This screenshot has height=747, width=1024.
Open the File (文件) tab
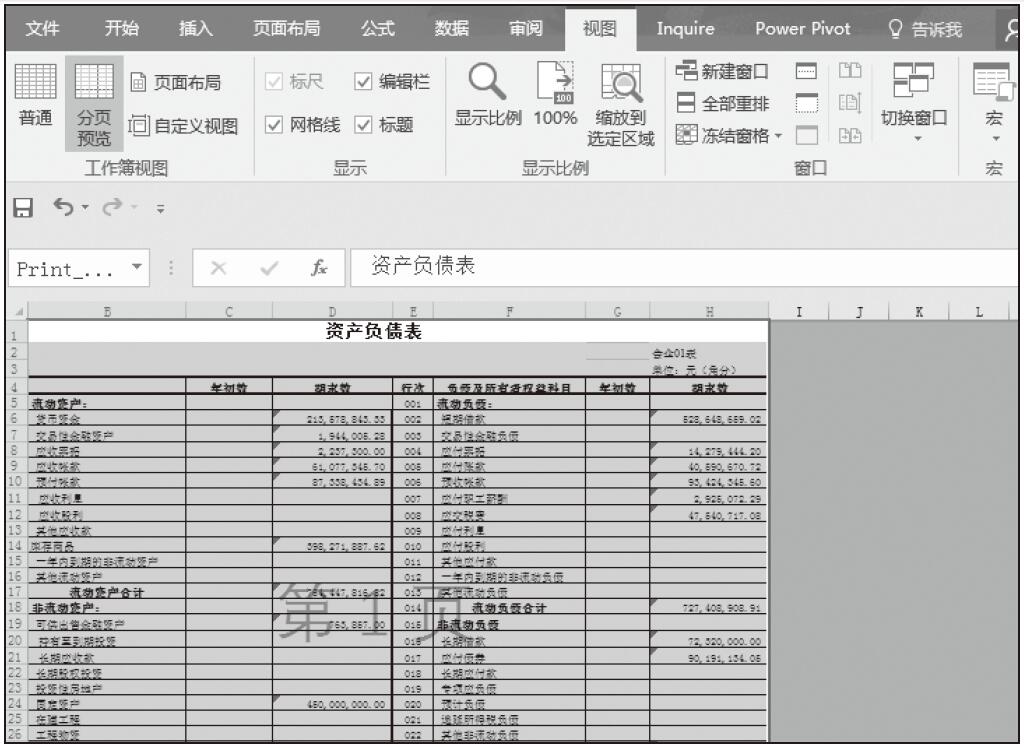point(42,29)
